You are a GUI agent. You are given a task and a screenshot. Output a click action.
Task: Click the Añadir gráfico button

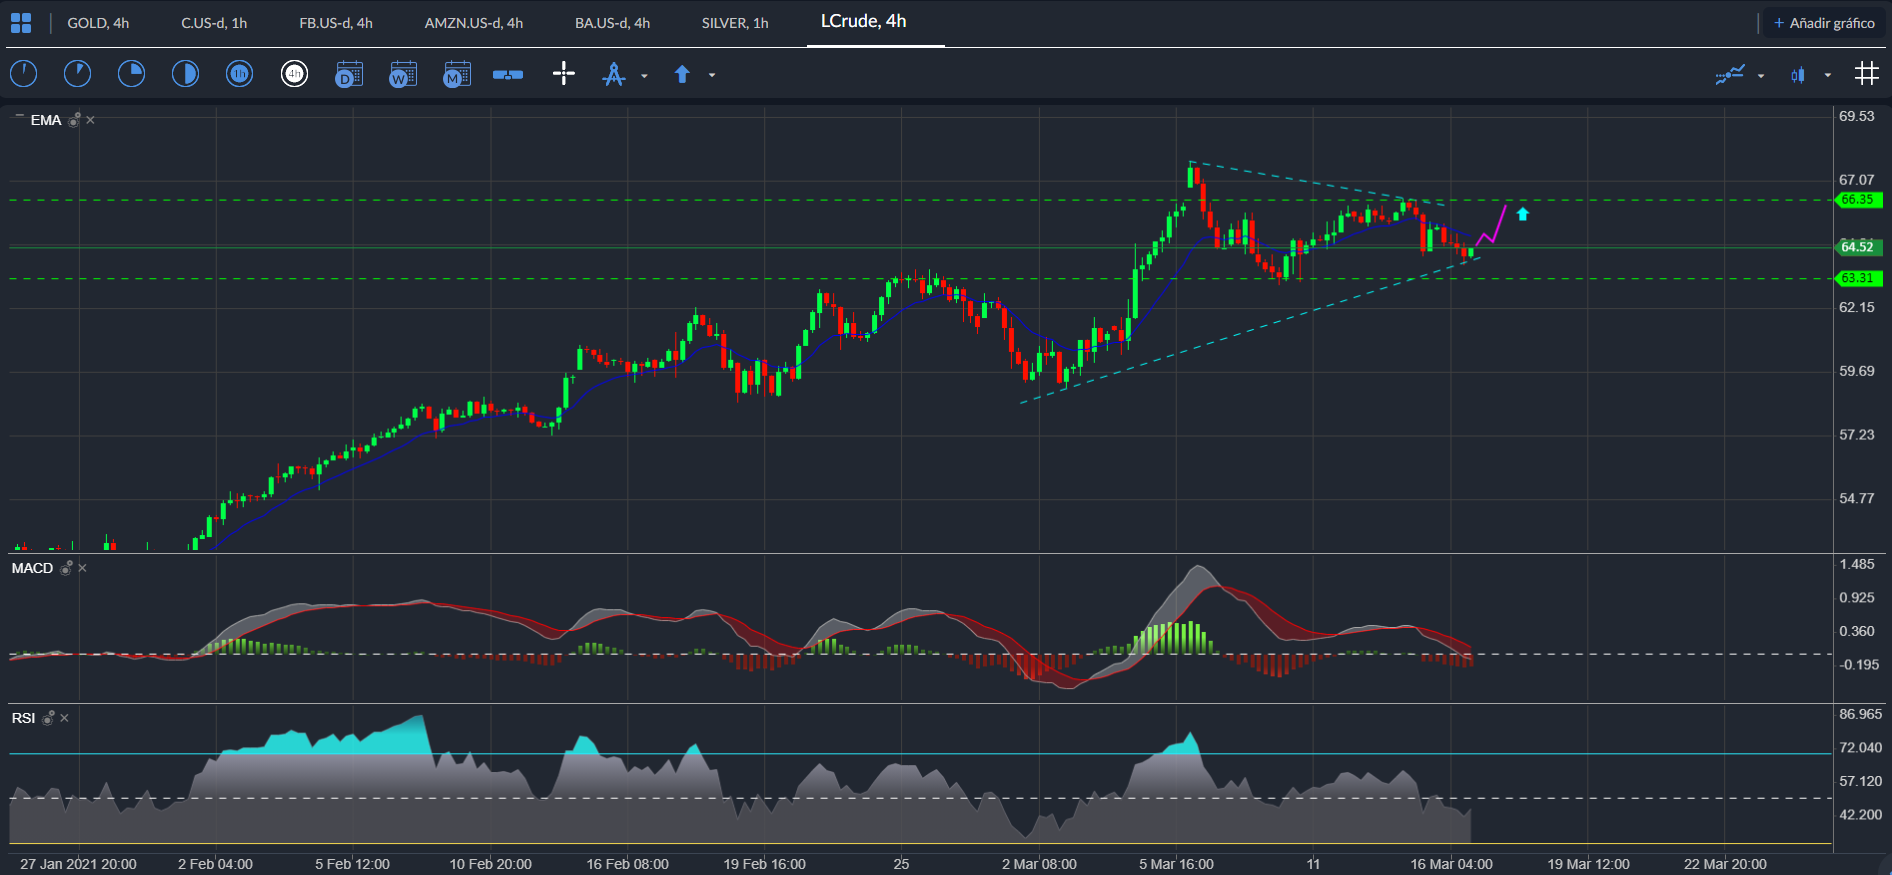(1824, 23)
